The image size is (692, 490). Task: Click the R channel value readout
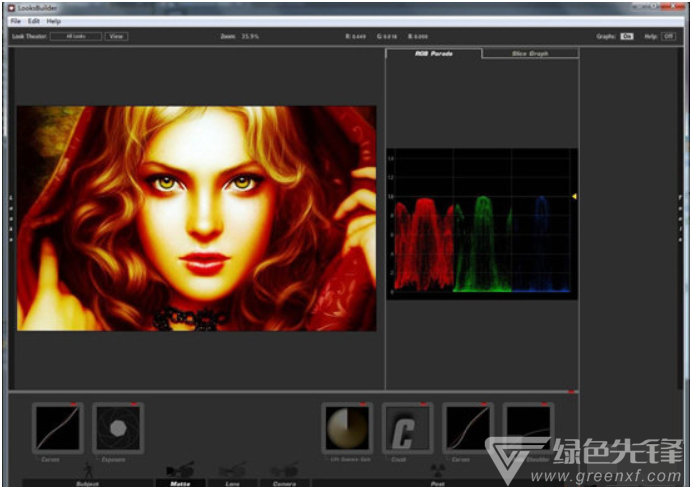coord(356,36)
